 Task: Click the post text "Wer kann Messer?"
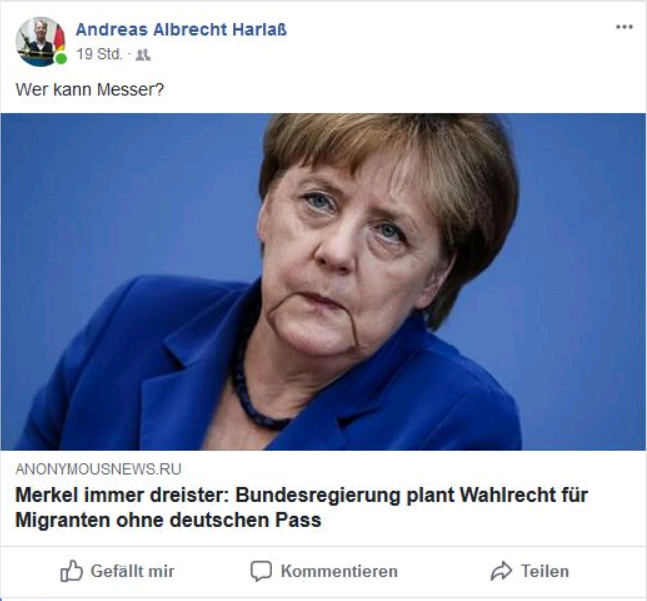point(90,90)
